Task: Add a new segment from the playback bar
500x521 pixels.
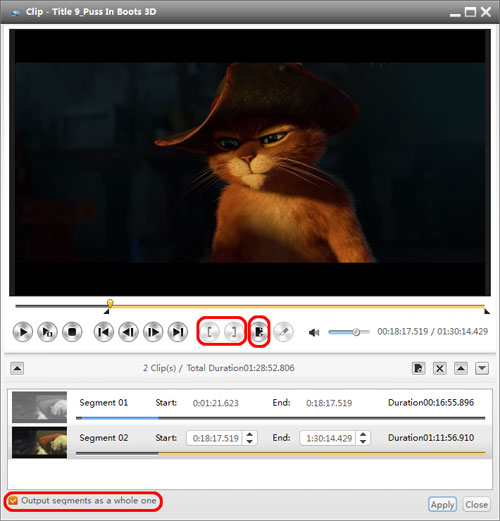Action: 259,332
